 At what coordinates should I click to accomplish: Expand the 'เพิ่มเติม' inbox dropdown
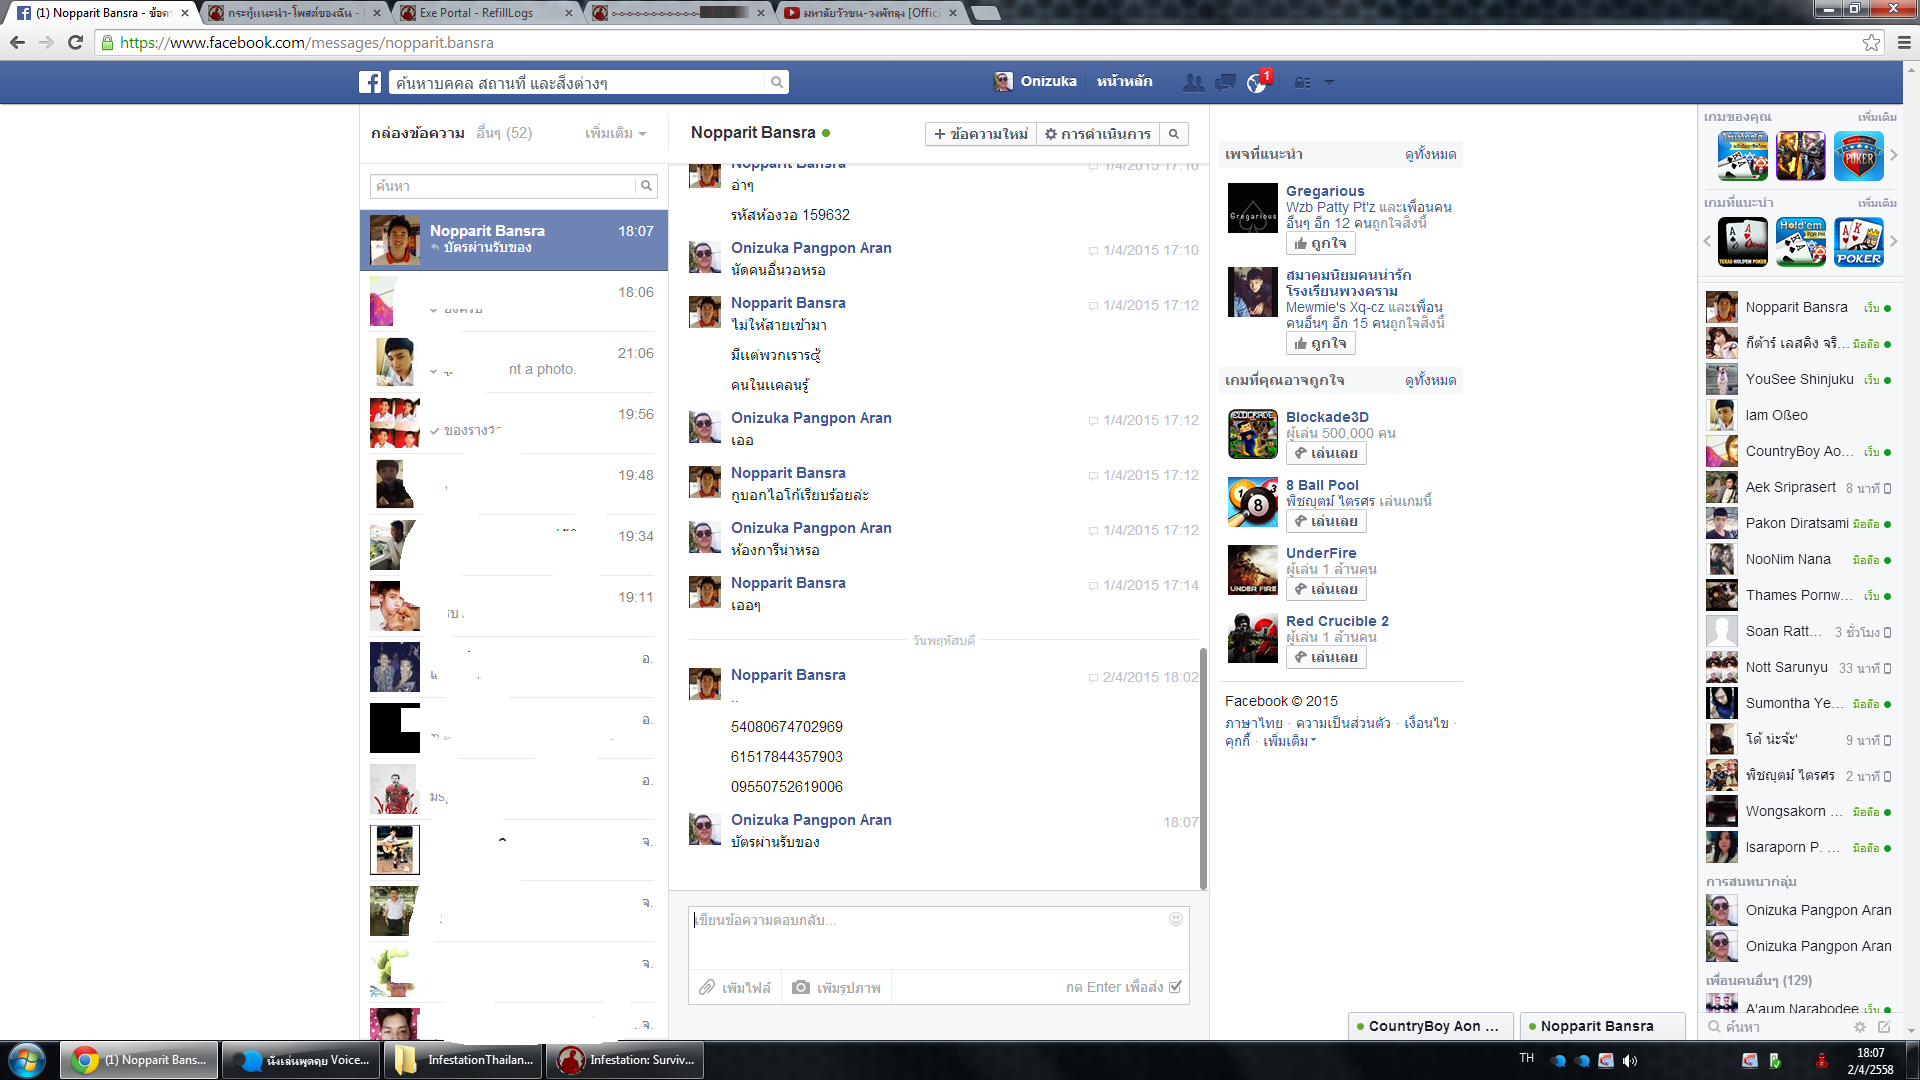tap(615, 133)
